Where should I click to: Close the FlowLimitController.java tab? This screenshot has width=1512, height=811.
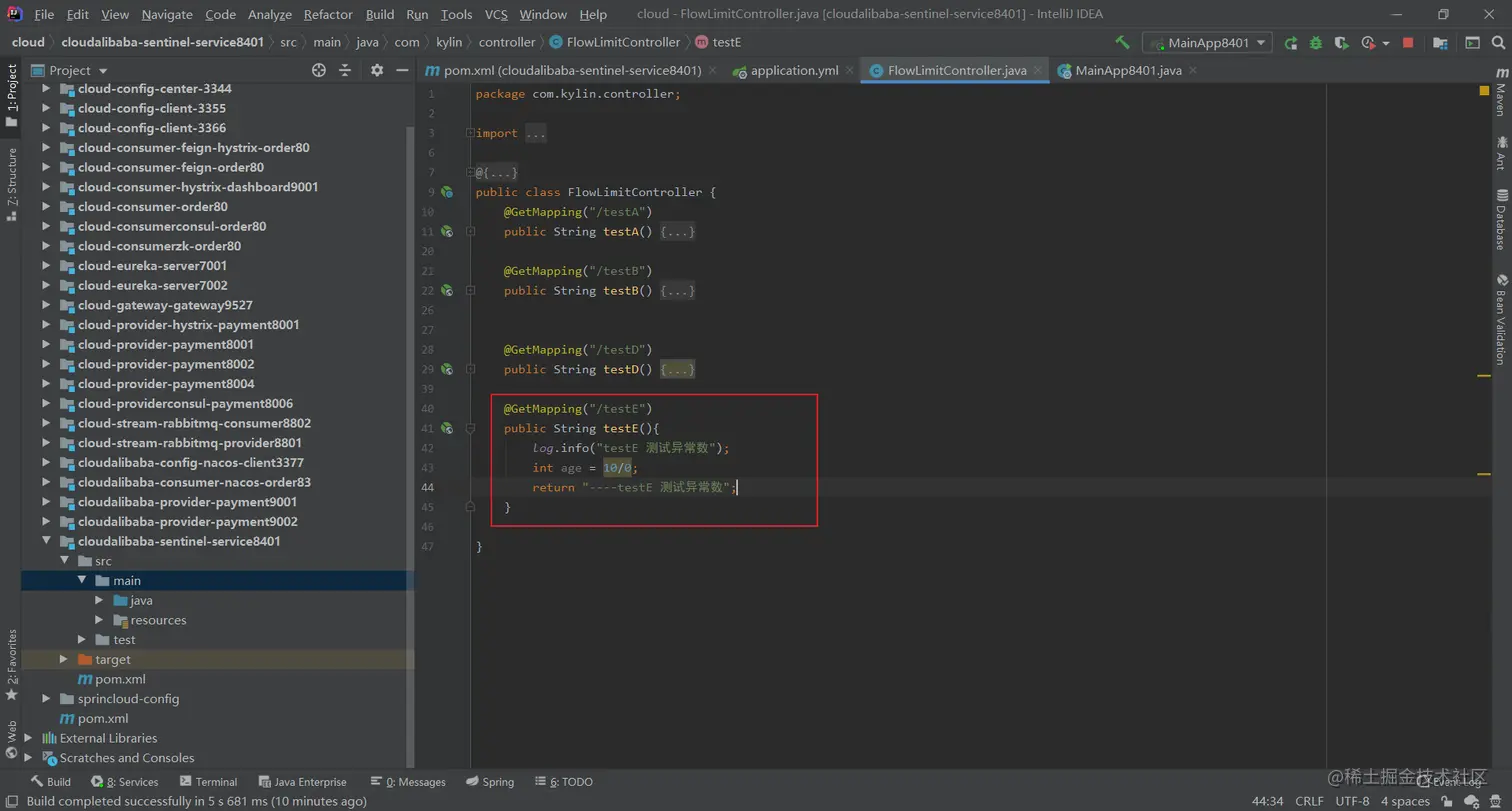point(1039,71)
